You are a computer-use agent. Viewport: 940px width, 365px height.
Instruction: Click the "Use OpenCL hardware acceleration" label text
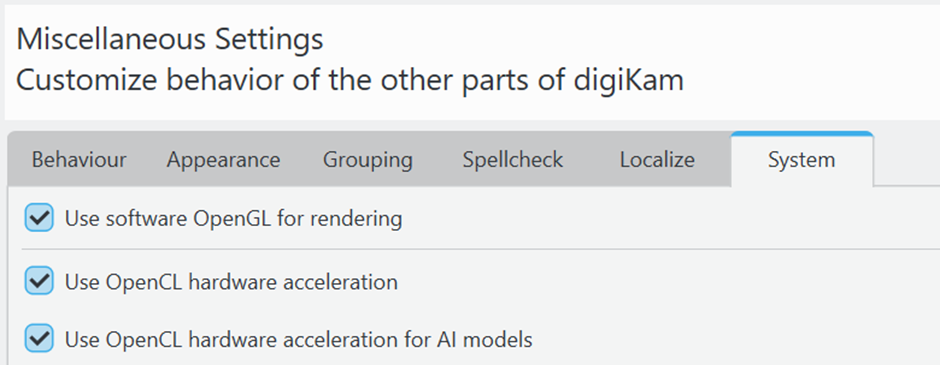click(x=231, y=282)
